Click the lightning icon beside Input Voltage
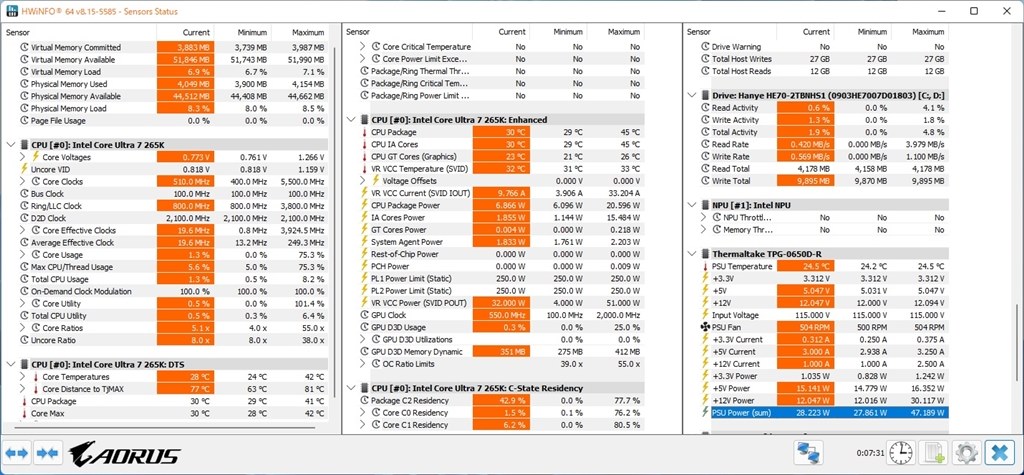The height and width of the screenshot is (475, 1024). (x=705, y=315)
